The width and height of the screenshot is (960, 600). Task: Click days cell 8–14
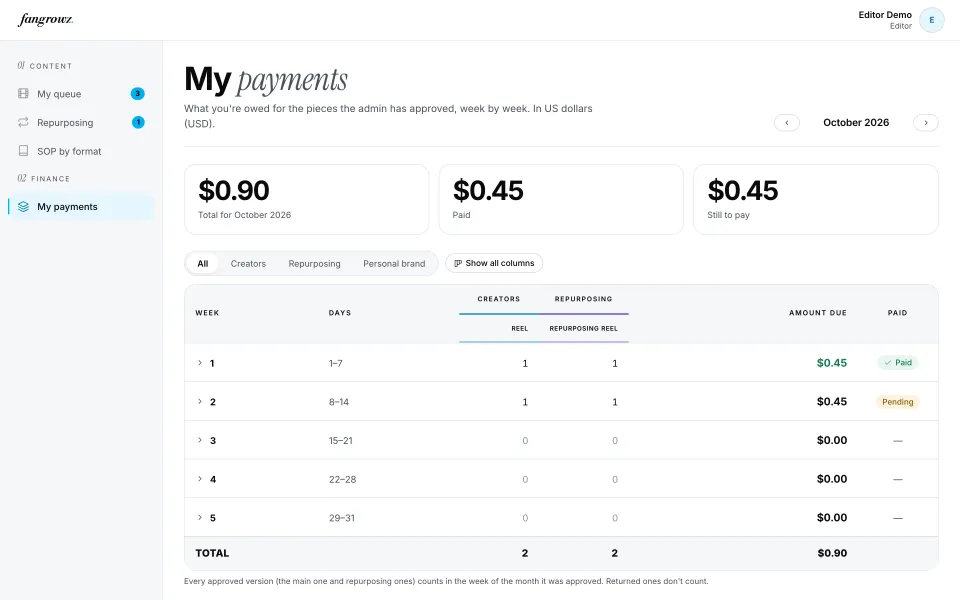[339, 402]
